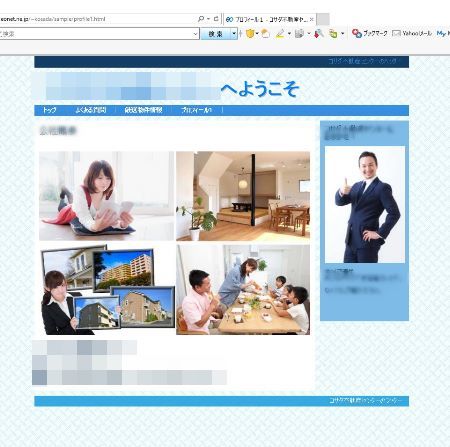Close the プロフィール1 browser tab
This screenshot has height=447, width=450.
[311, 20]
